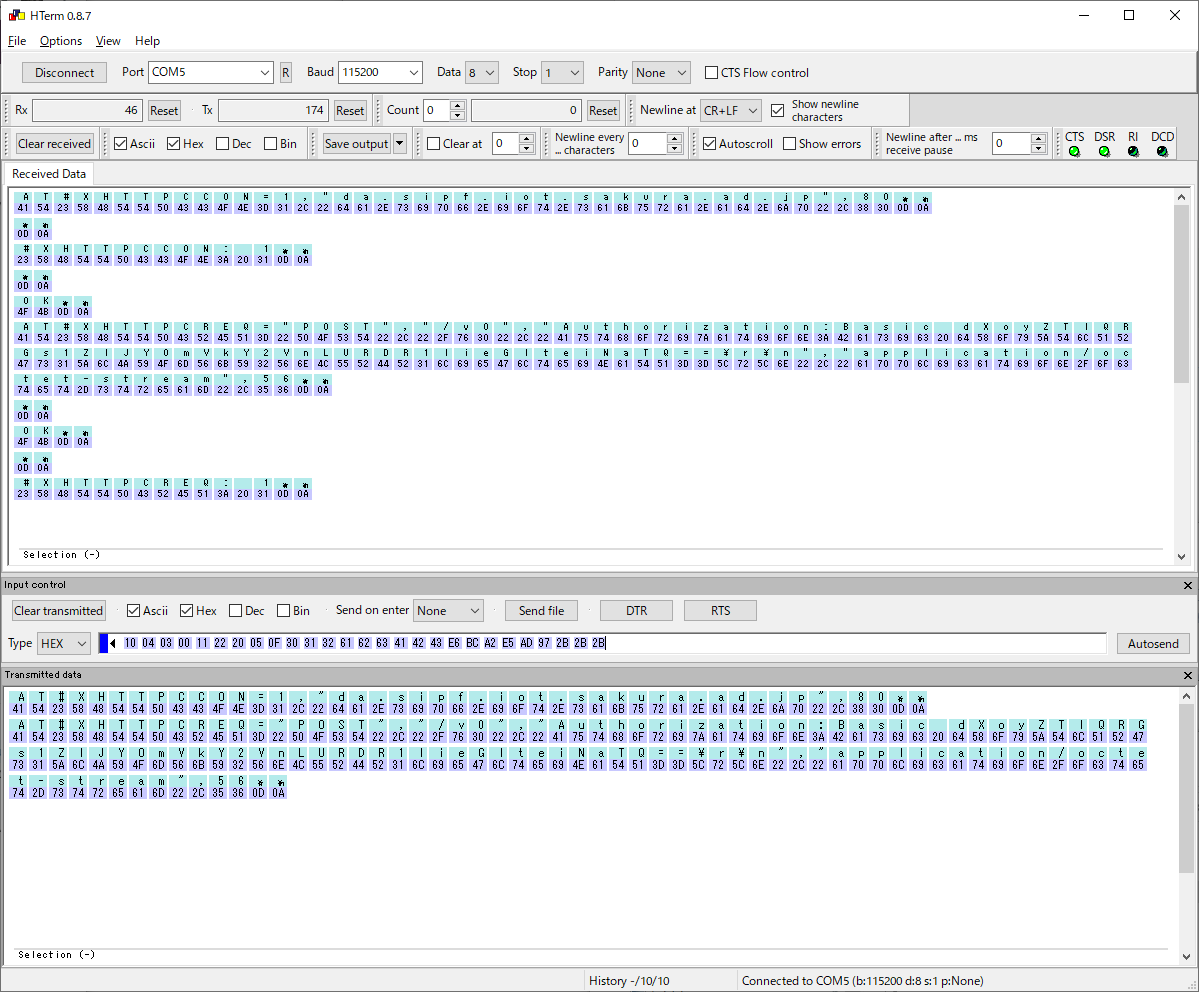Enable Show errors checkbox
This screenshot has width=1199, height=992.
(789, 144)
